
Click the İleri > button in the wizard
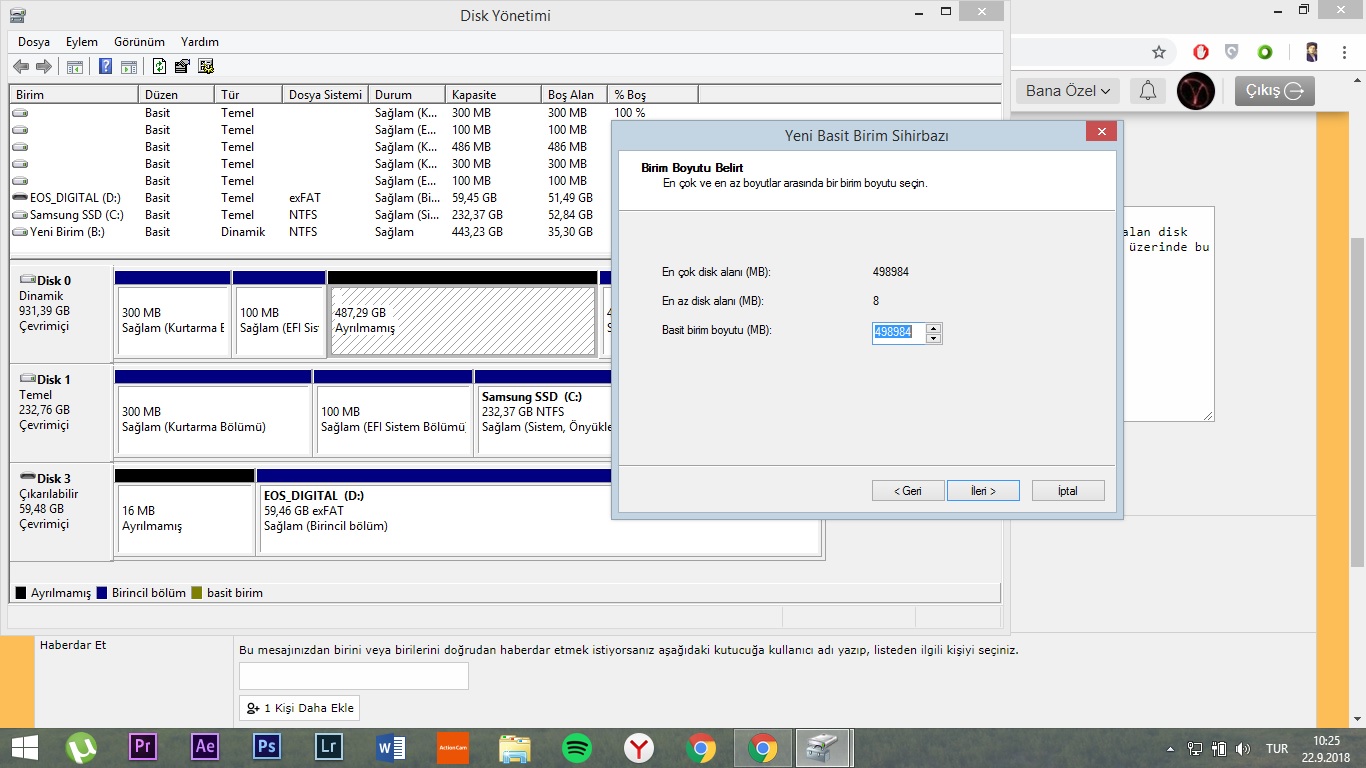[x=983, y=491]
